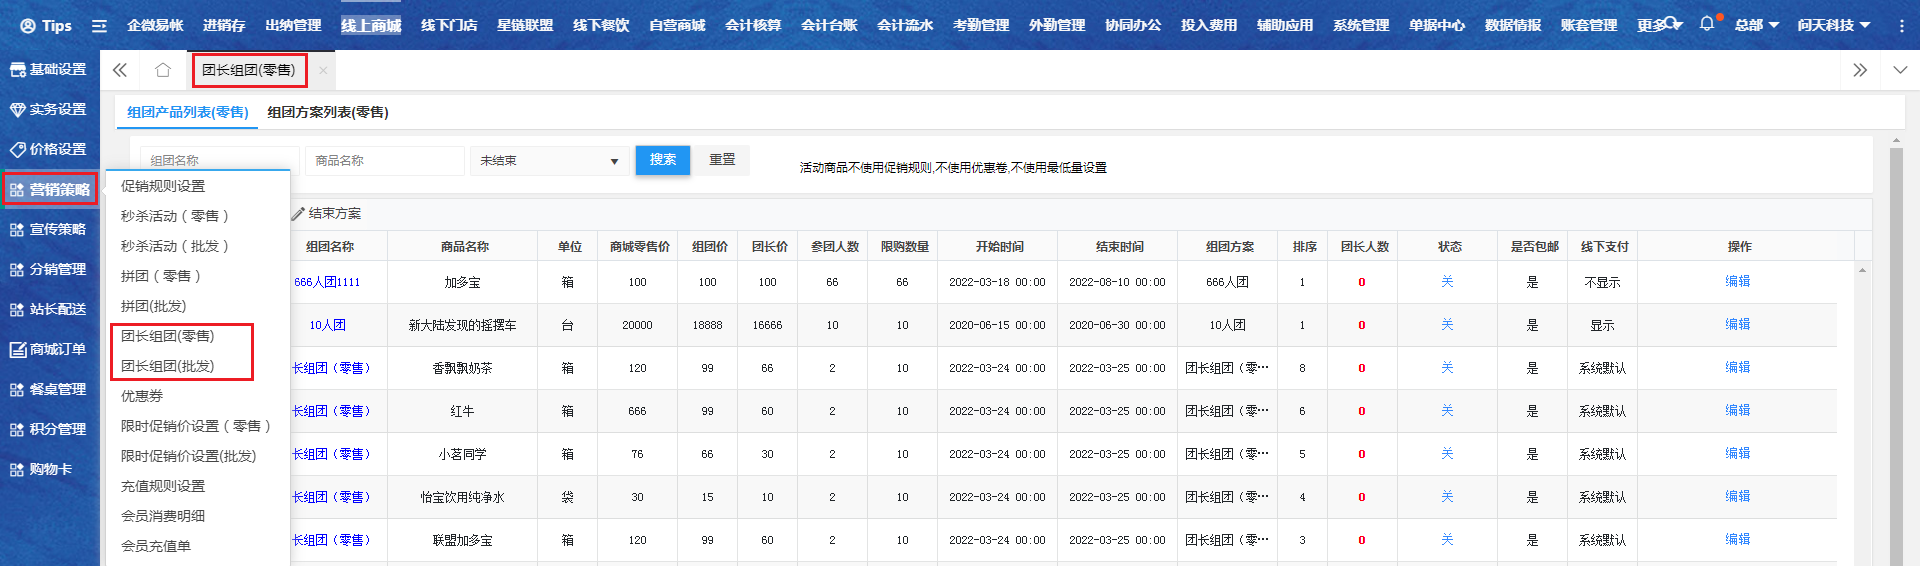Image resolution: width=1920 pixels, height=566 pixels.
Task: Open 商城订单 in the sidebar
Action: tap(49, 349)
